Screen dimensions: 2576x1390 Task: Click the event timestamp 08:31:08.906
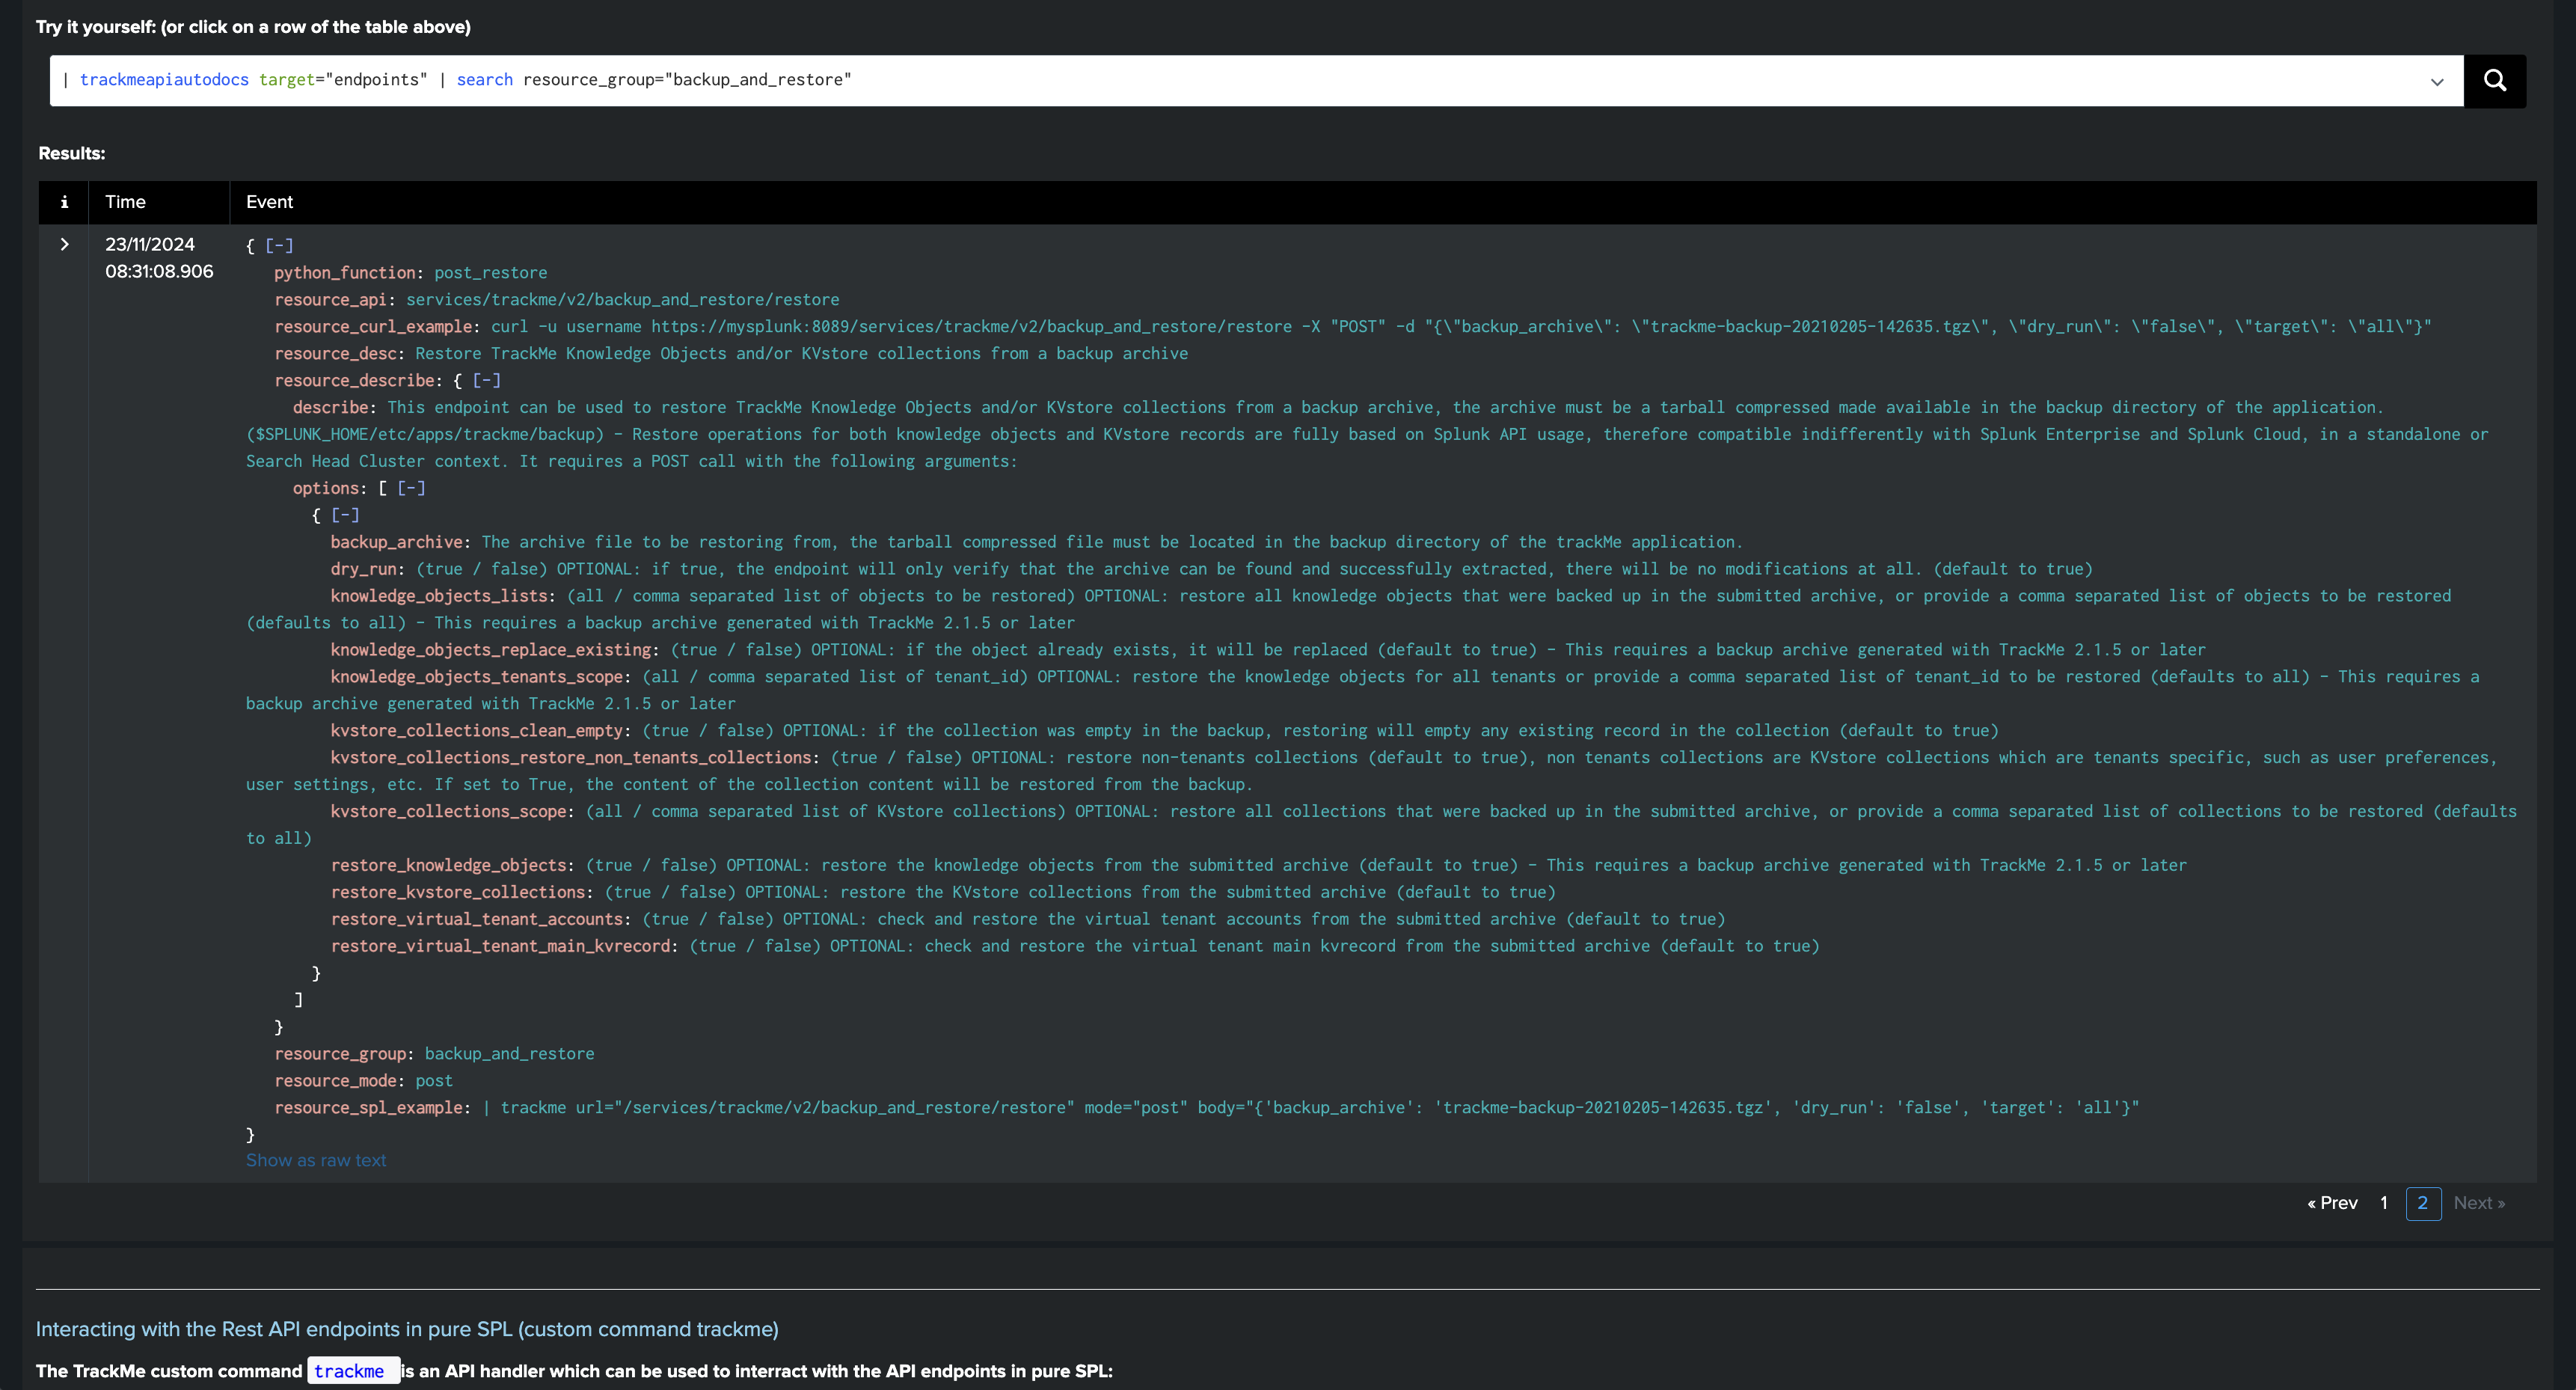point(159,272)
